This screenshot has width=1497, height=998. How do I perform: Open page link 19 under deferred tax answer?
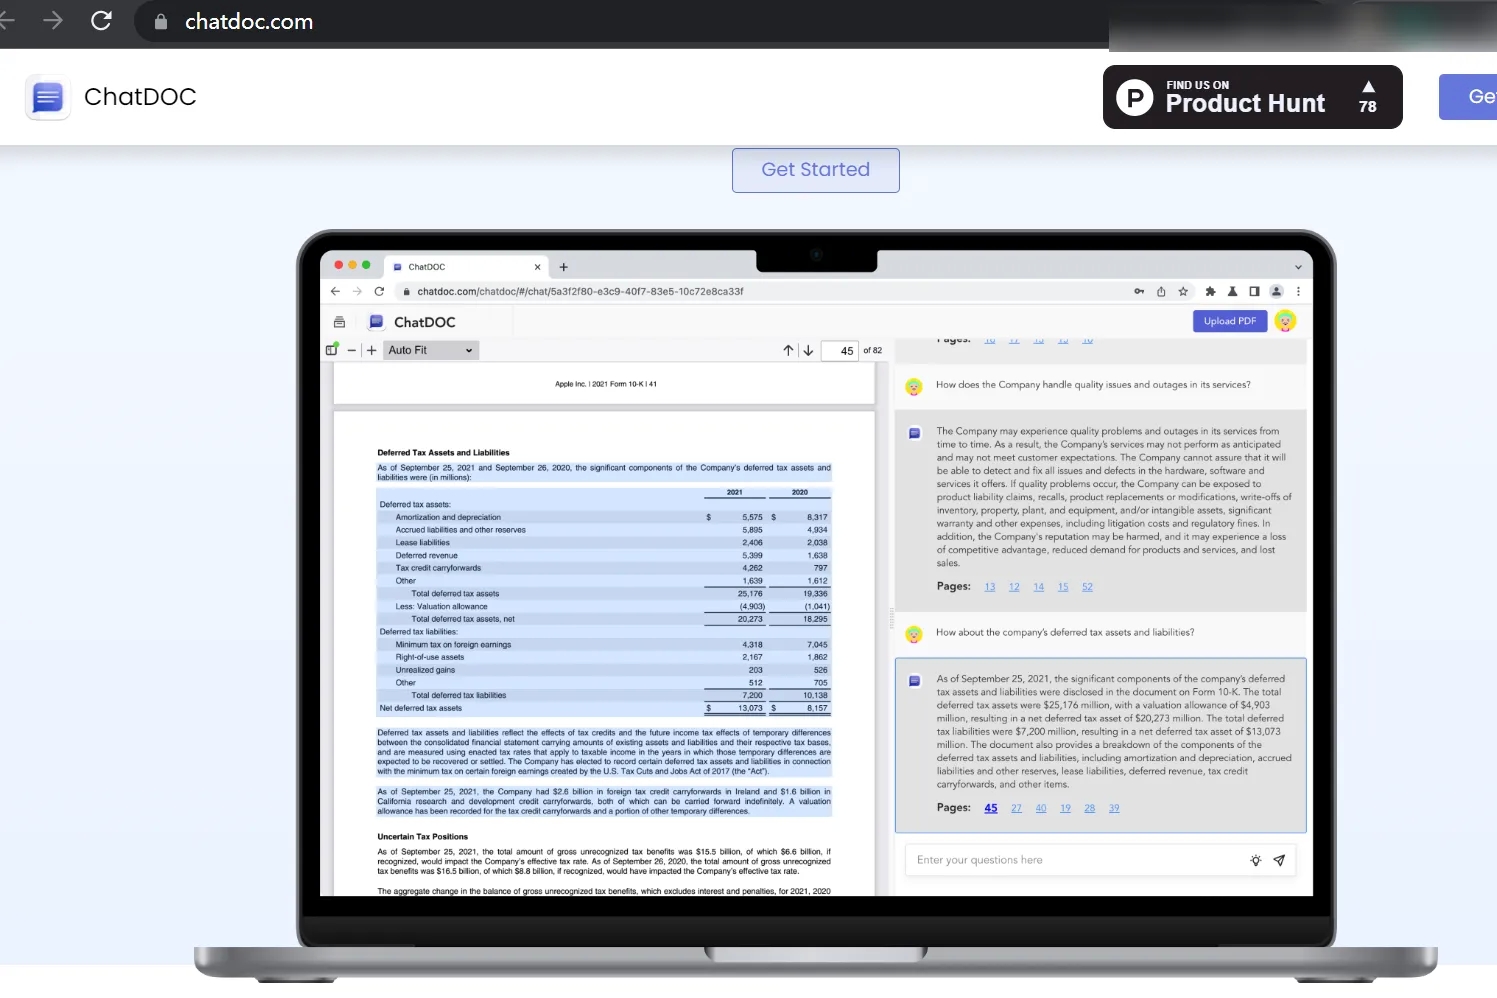[x=1065, y=808]
